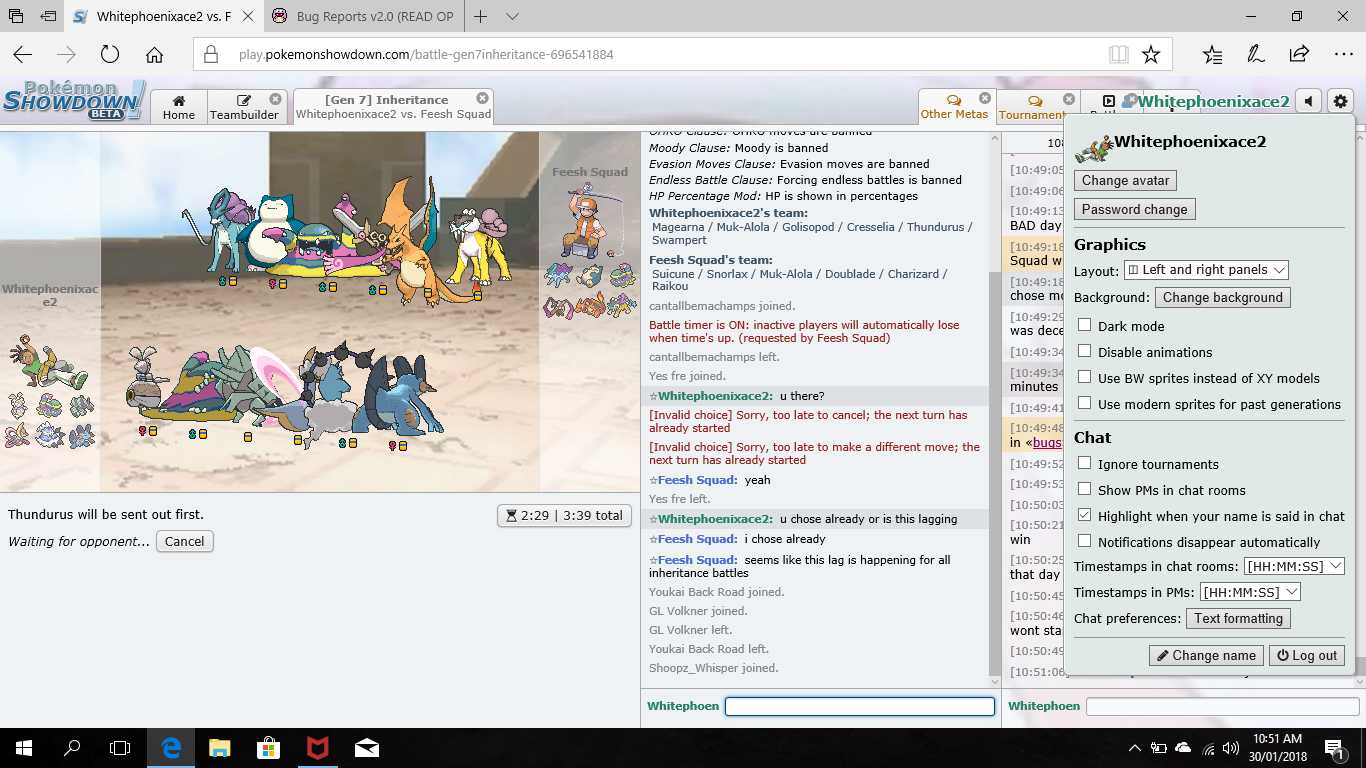Share this page from Edge toolbar
Screen dimensions: 1366x768
1299,54
